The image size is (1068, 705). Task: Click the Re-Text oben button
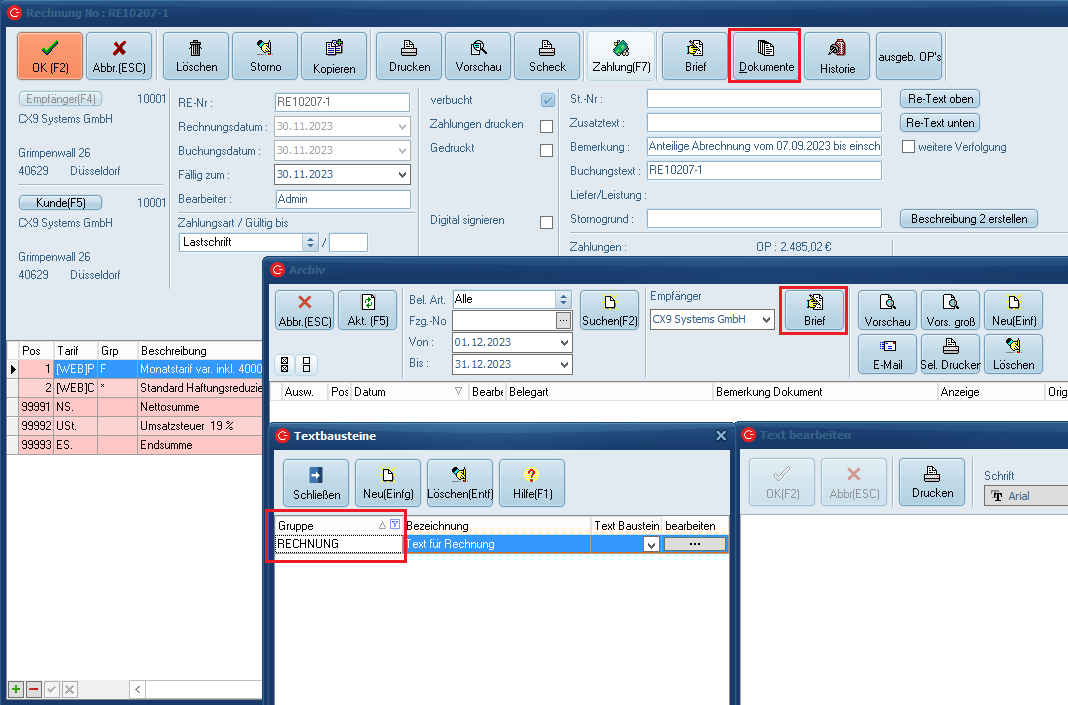point(939,99)
